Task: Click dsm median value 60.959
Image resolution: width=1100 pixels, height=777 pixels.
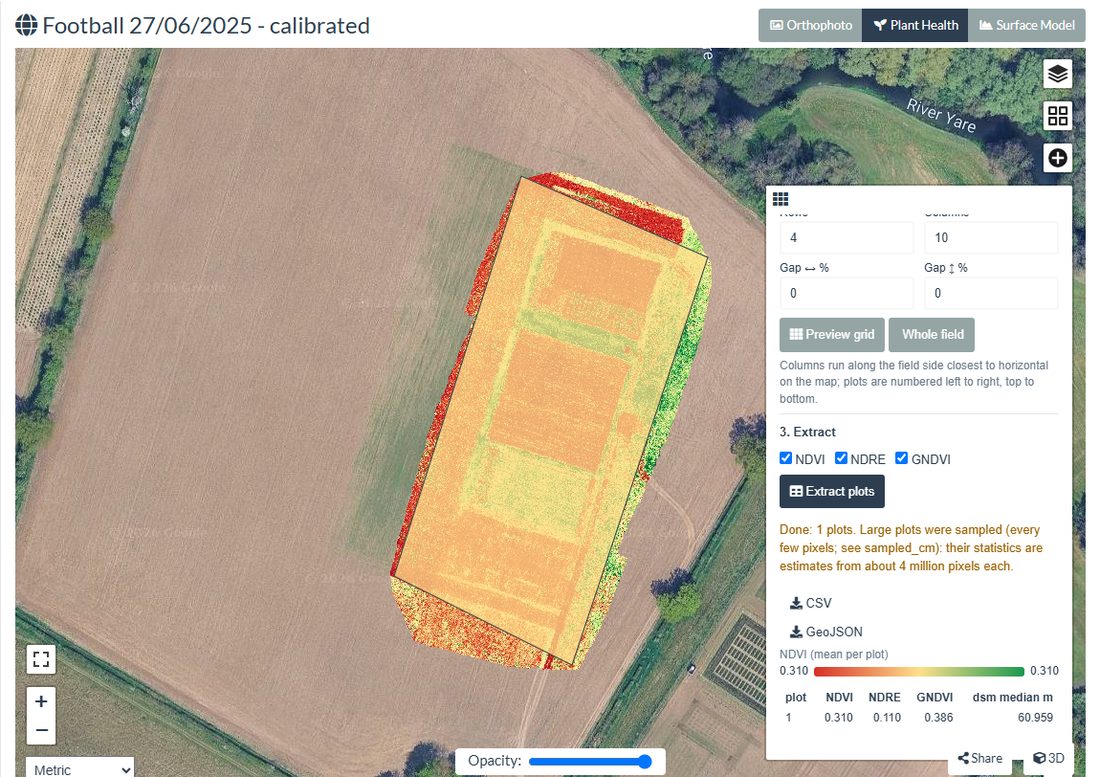Action: point(1035,717)
